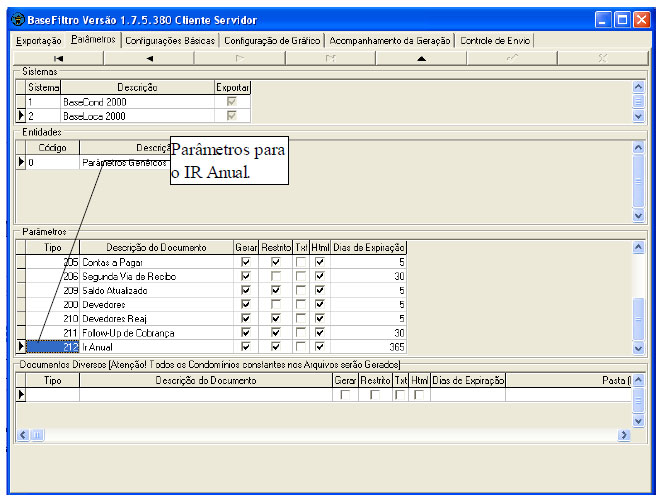660x502 pixels.
Task: Toggle Exportar checkbox for BaseCond 2000
Action: pos(232,102)
